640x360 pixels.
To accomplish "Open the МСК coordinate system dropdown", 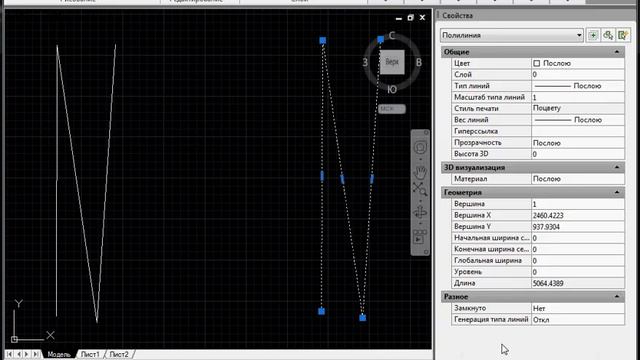I will click(392, 109).
